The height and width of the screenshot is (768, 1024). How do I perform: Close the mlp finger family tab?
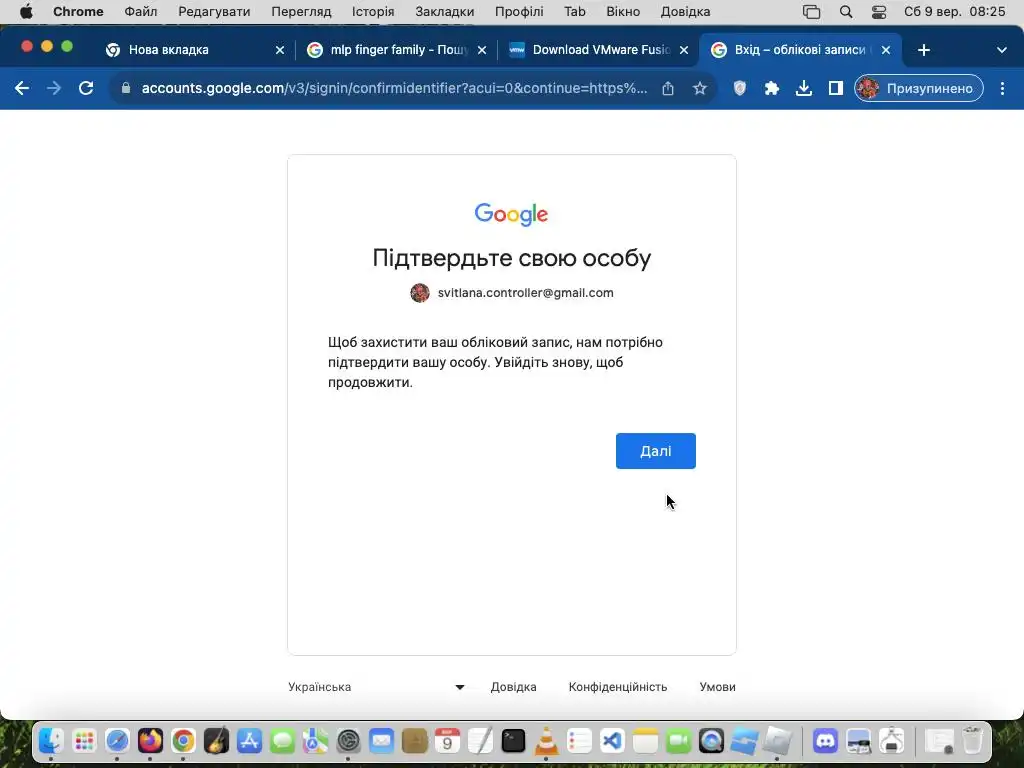482,50
